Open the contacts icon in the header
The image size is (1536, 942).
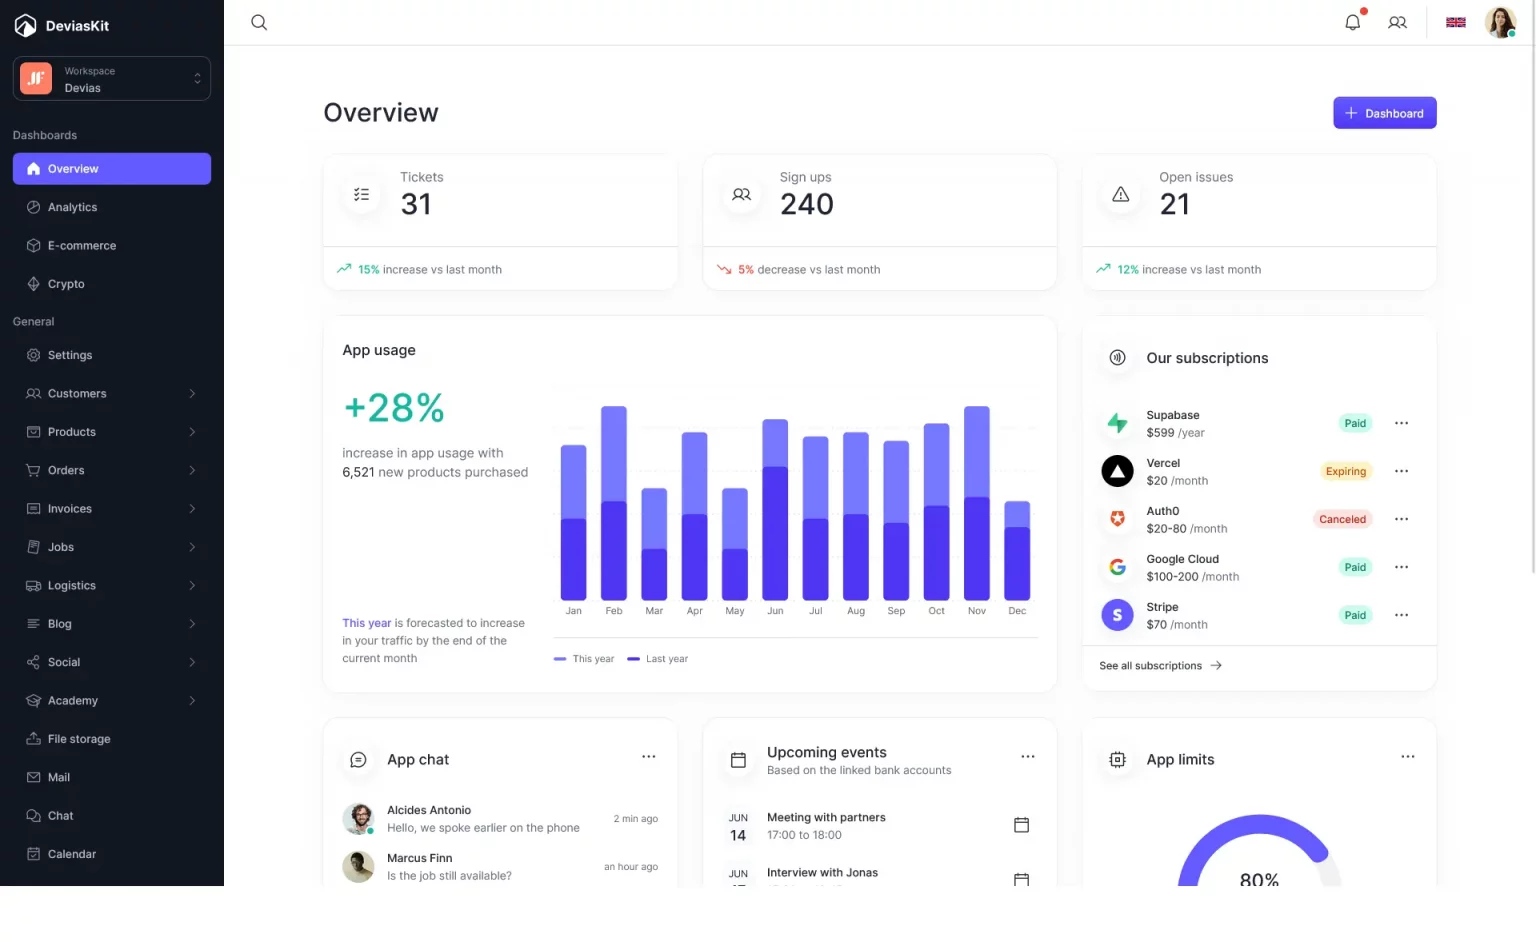[1397, 22]
